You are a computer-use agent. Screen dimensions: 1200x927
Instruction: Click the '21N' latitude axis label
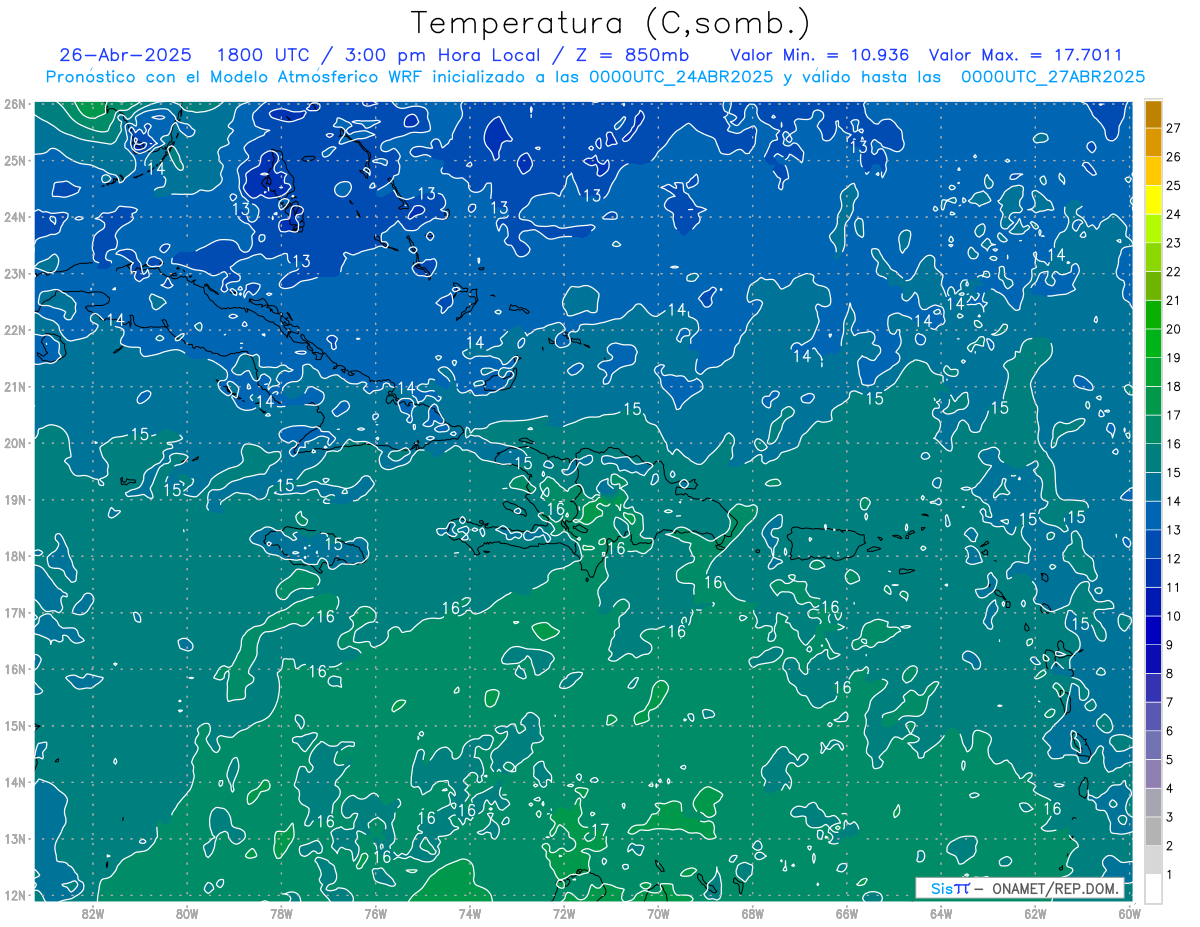click(x=15, y=387)
